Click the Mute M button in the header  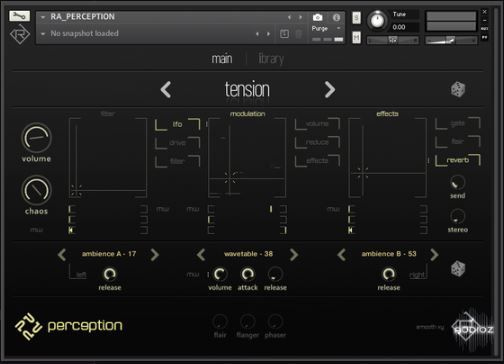(356, 38)
